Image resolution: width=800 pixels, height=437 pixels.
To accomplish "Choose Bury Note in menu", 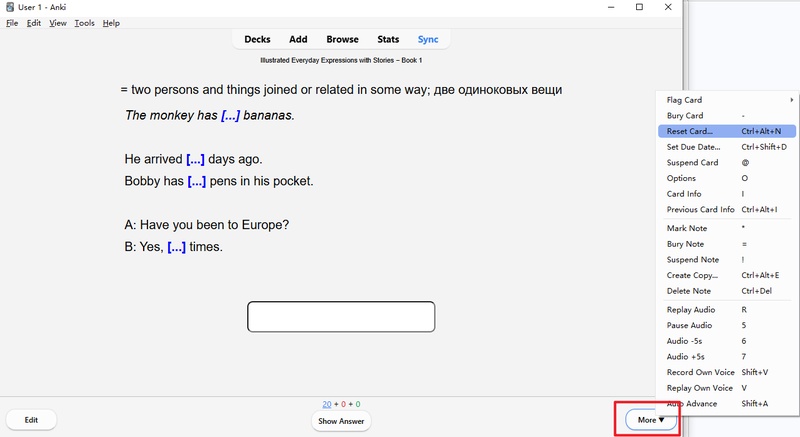I will pyautogui.click(x=727, y=244).
